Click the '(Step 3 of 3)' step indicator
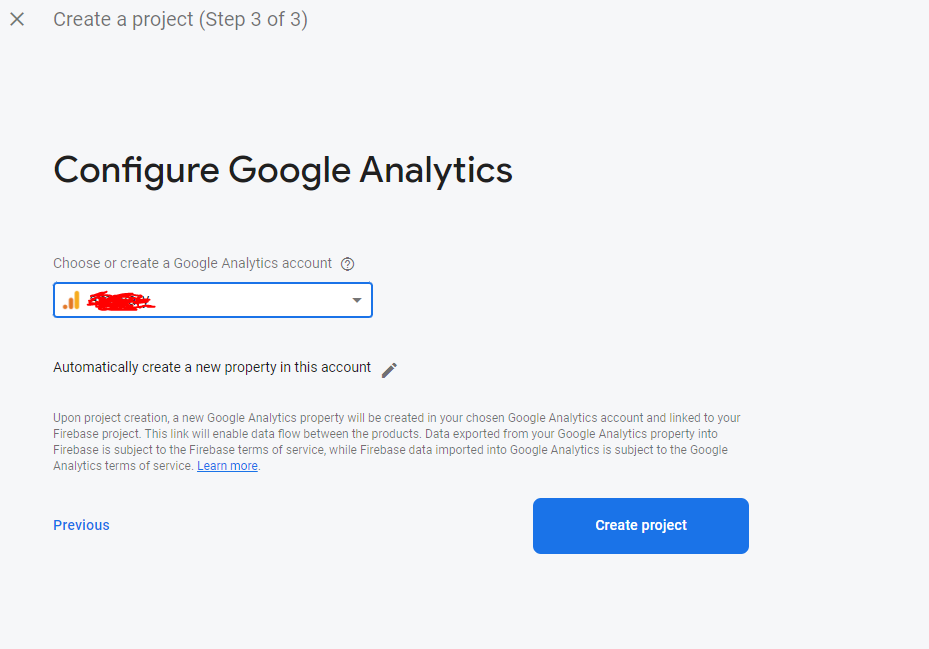 pos(254,19)
